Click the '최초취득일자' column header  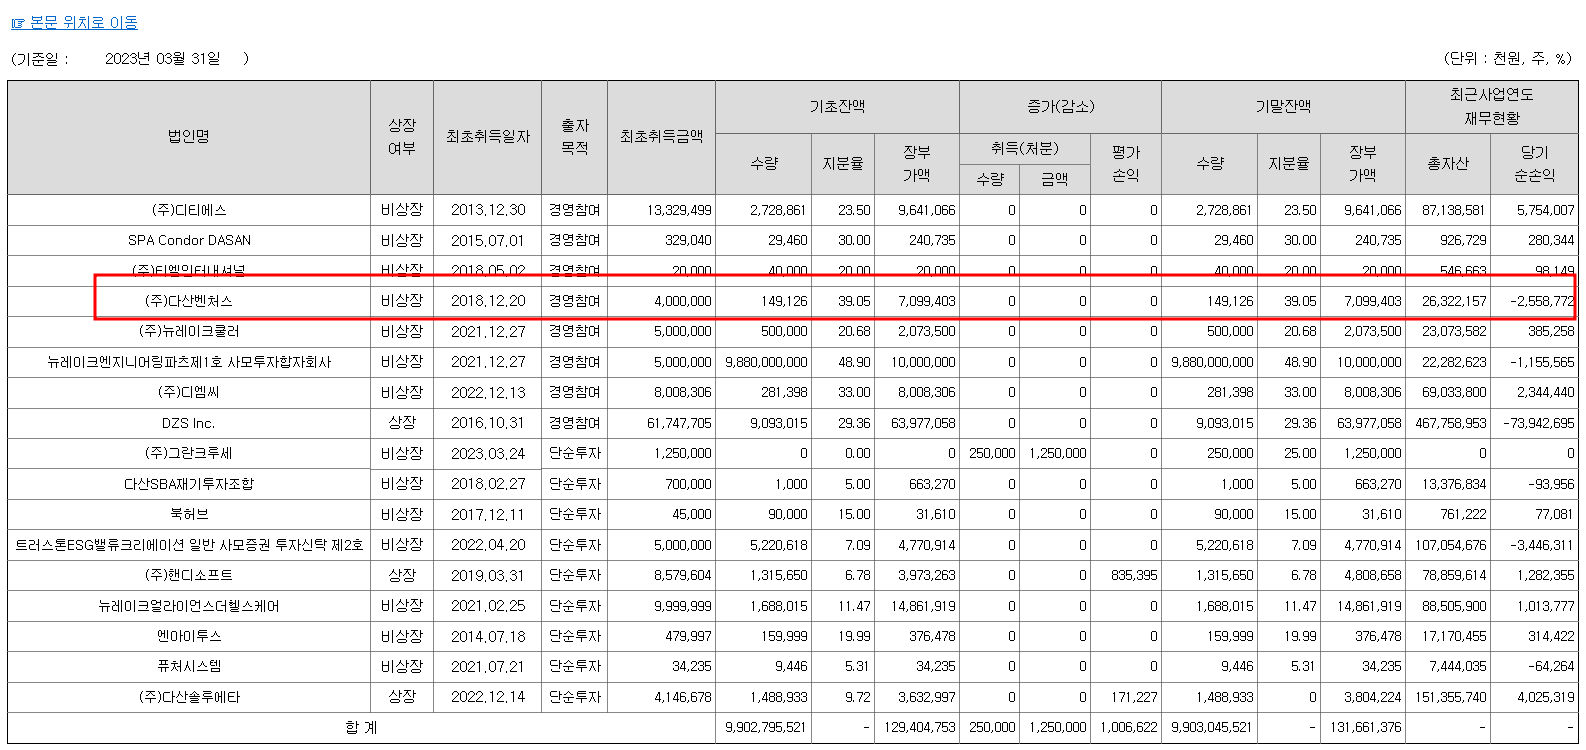pyautogui.click(x=488, y=137)
